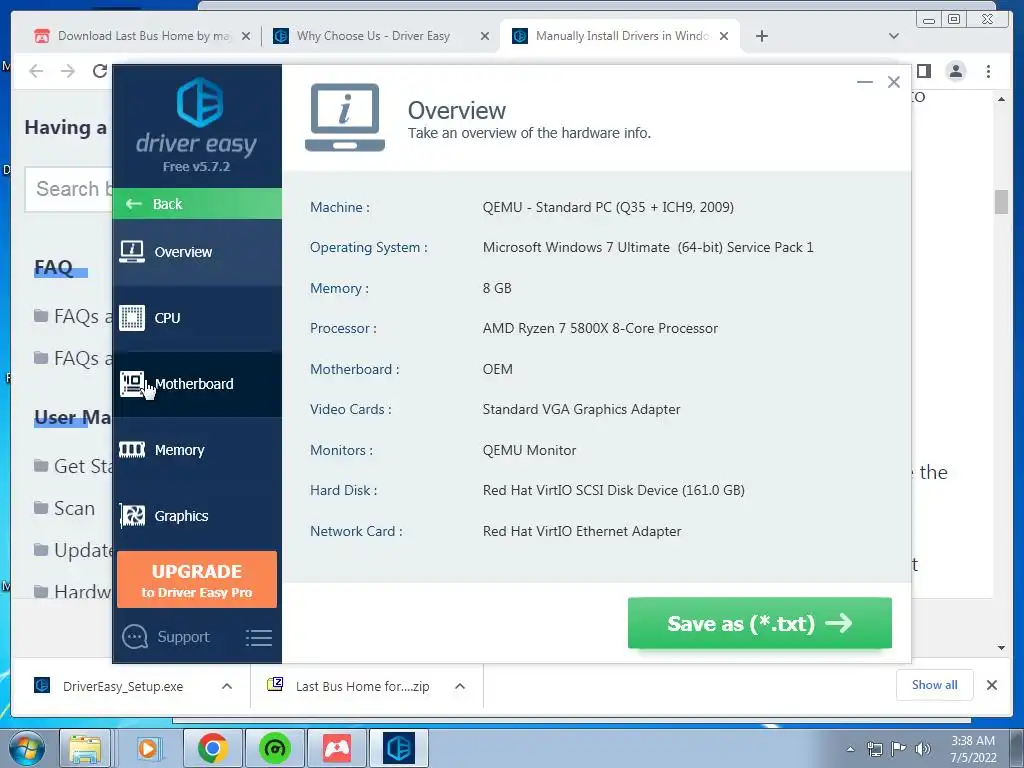
Task: Select the CPU sidebar item
Action: click(197, 318)
